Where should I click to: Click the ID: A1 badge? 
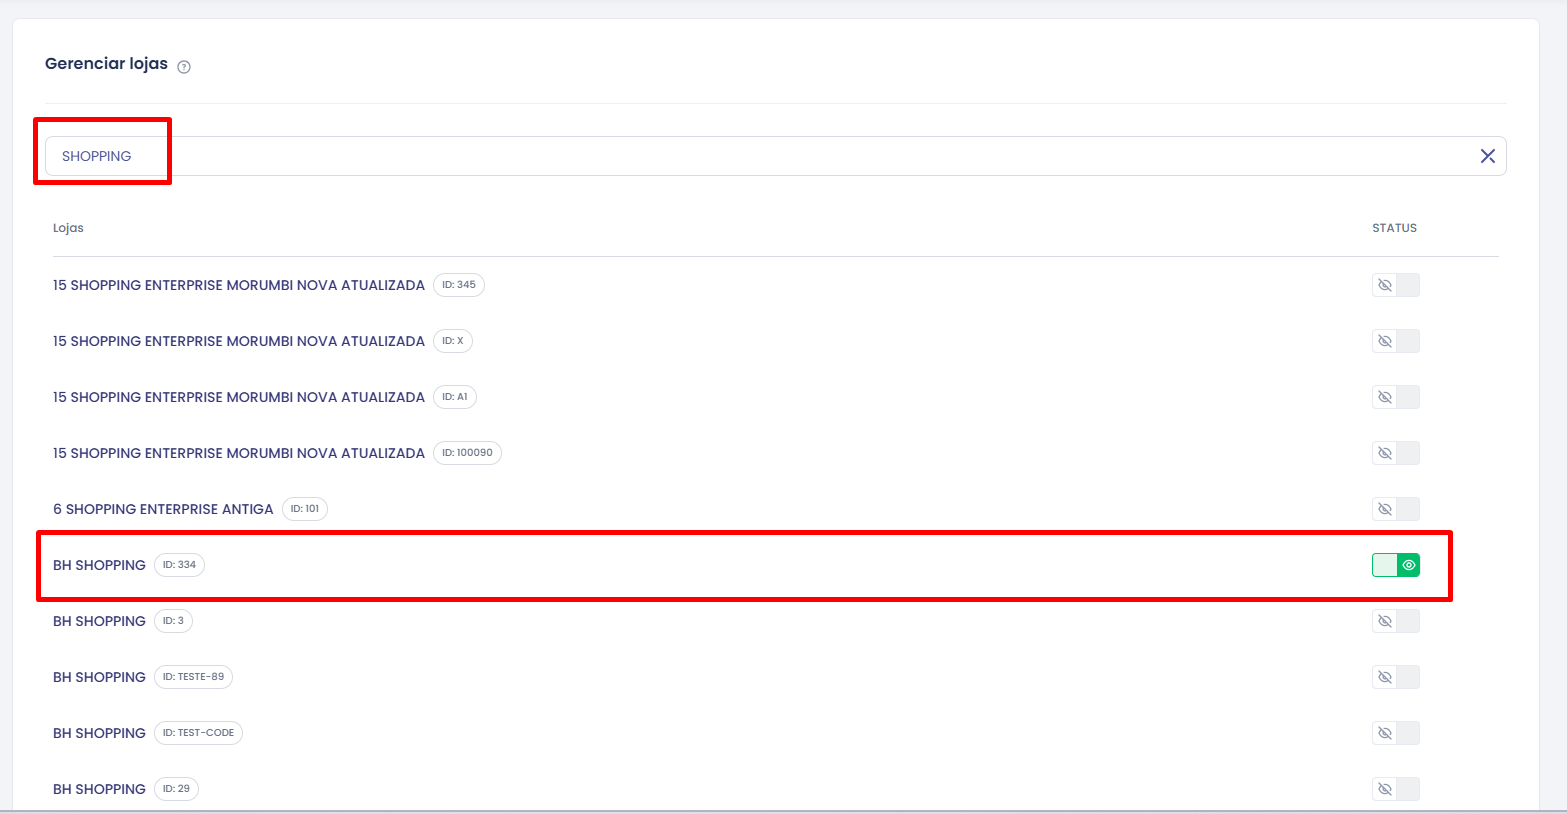[455, 397]
